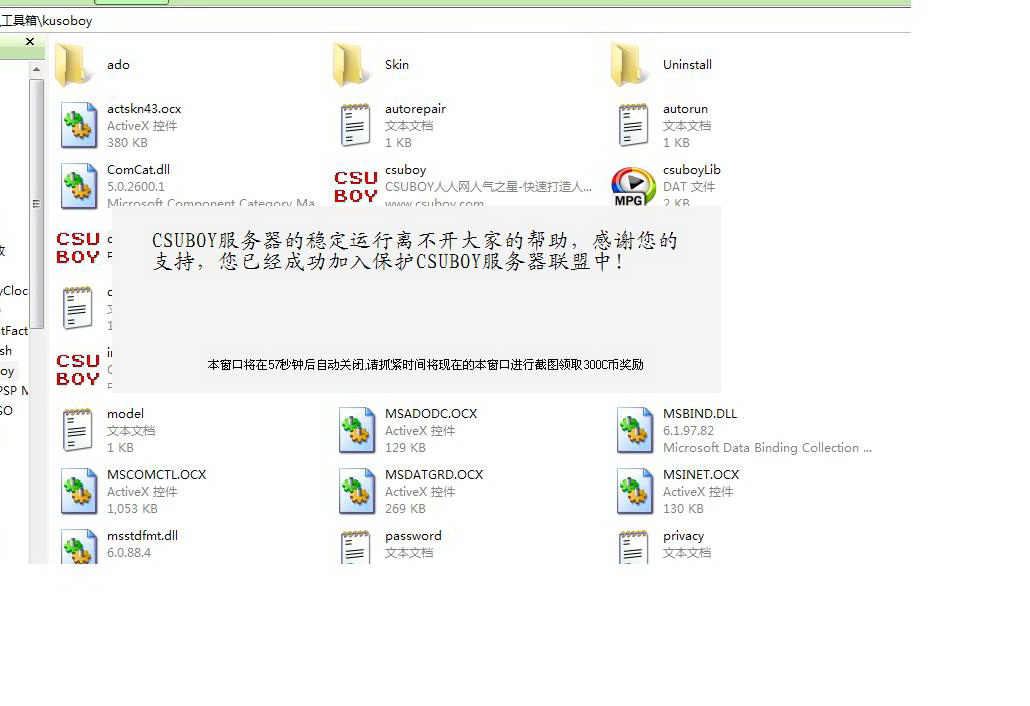Click 'Microsoft Data Binding Collection' description
This screenshot has width=1030, height=706.
click(767, 448)
